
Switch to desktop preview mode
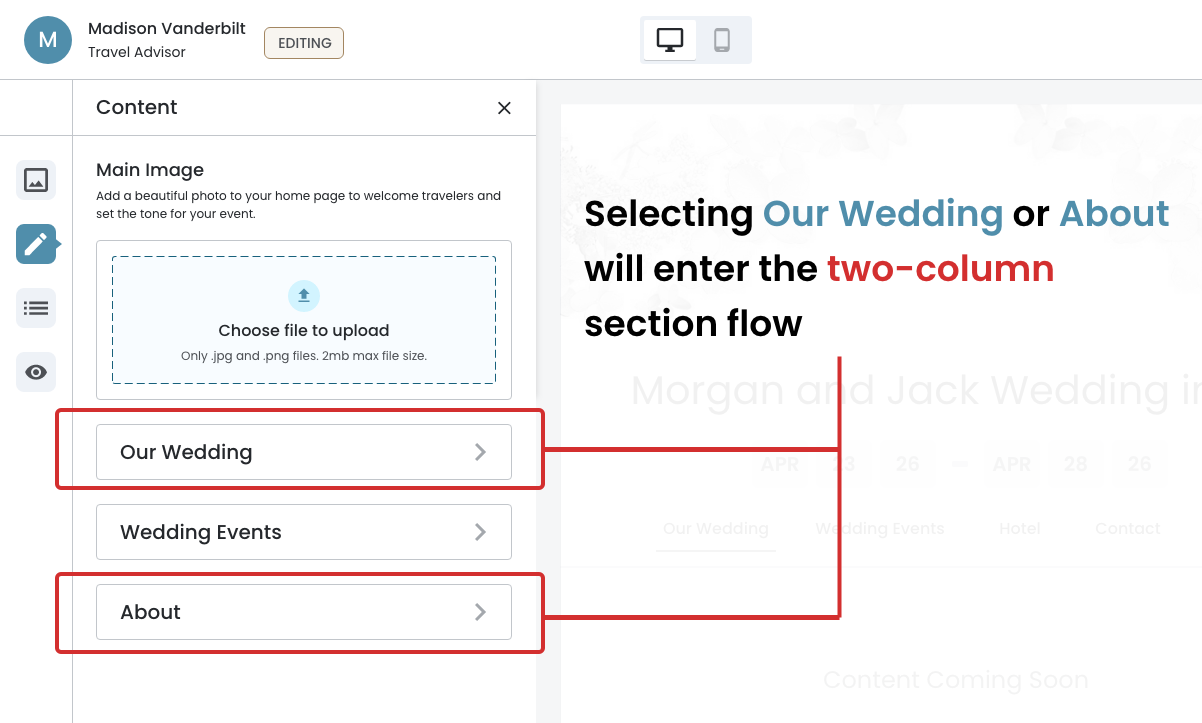coord(670,40)
